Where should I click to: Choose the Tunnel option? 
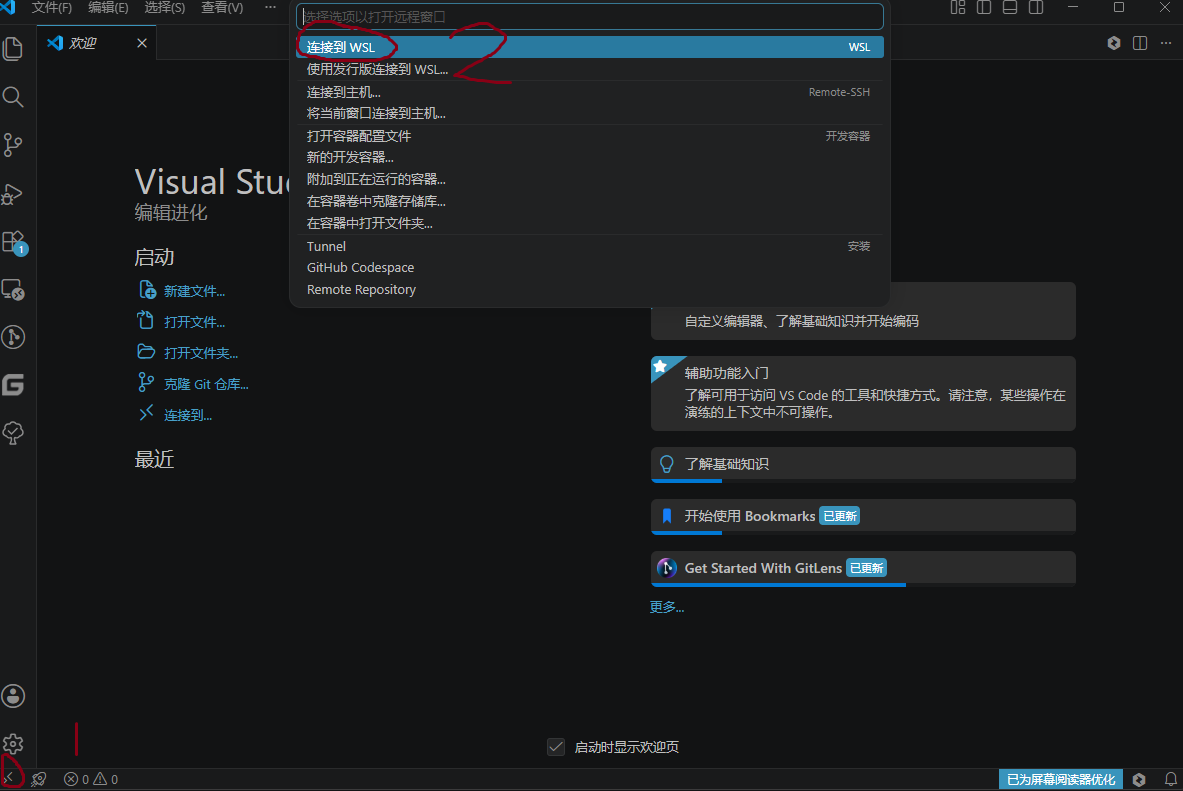(589, 246)
